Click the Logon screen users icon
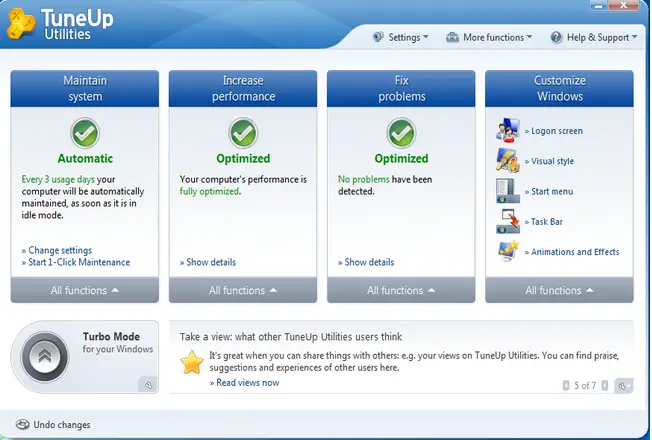Image resolution: width=652 pixels, height=440 pixels. (508, 130)
